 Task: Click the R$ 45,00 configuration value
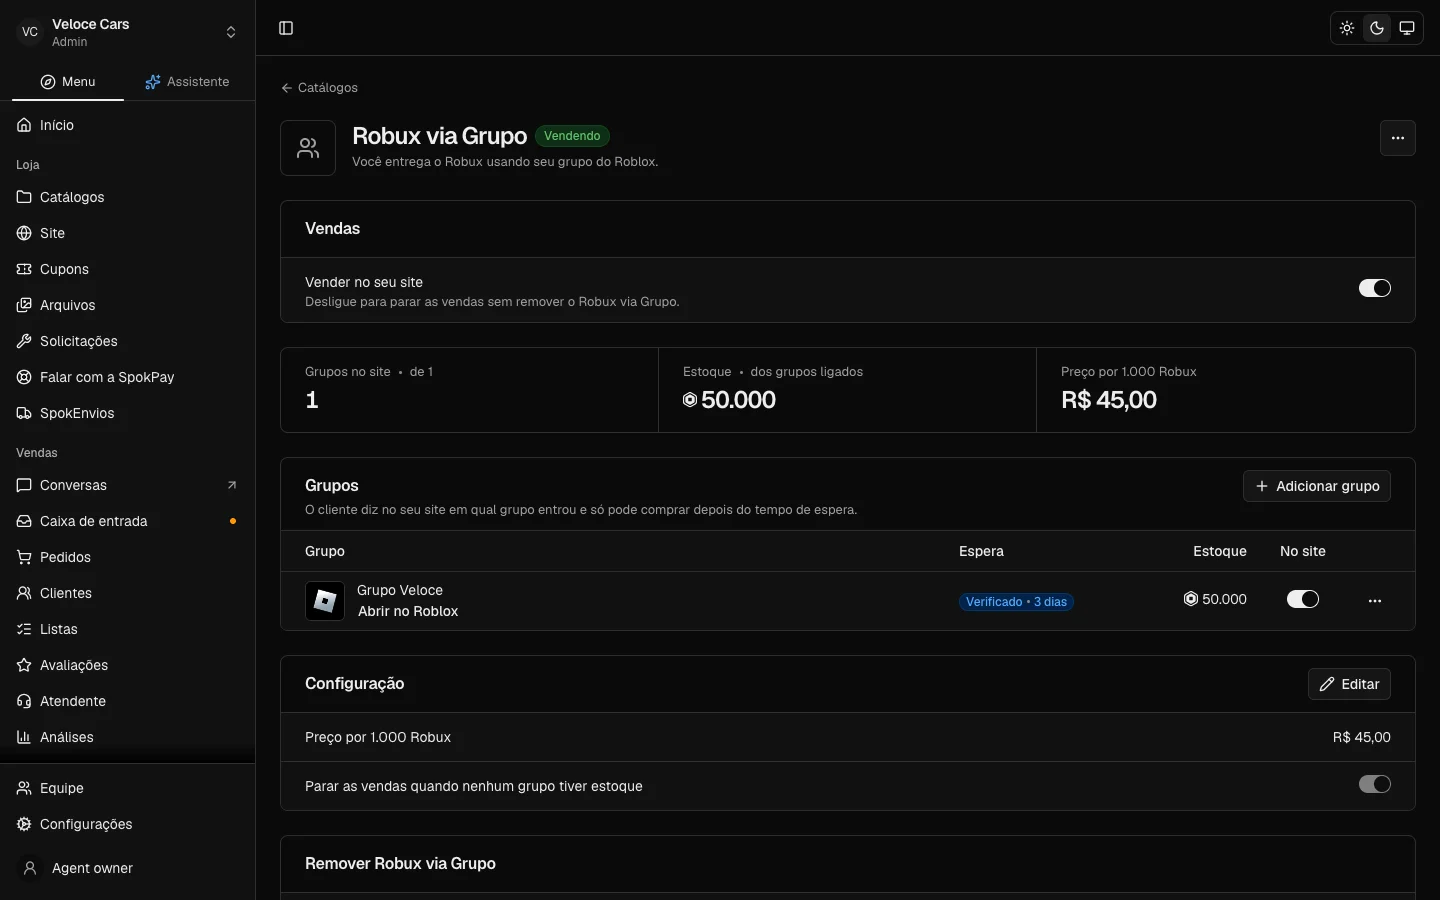[x=1361, y=737]
